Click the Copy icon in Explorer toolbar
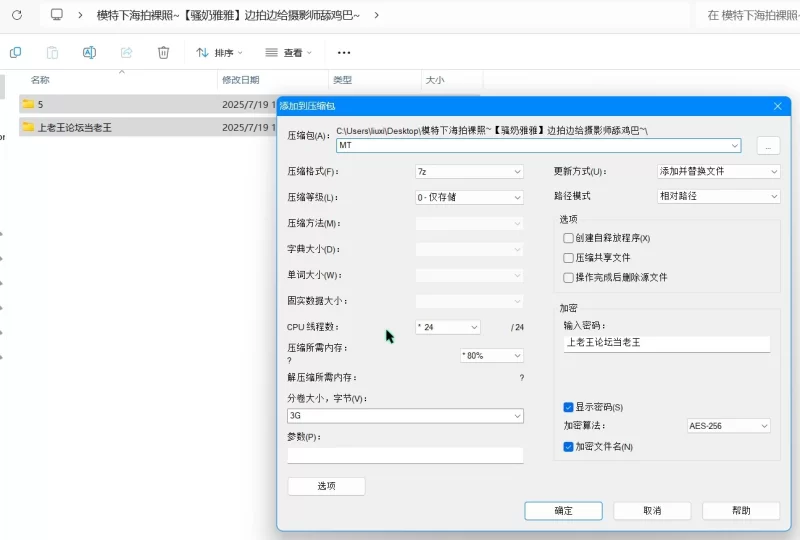Image resolution: width=800 pixels, height=540 pixels. click(x=15, y=52)
